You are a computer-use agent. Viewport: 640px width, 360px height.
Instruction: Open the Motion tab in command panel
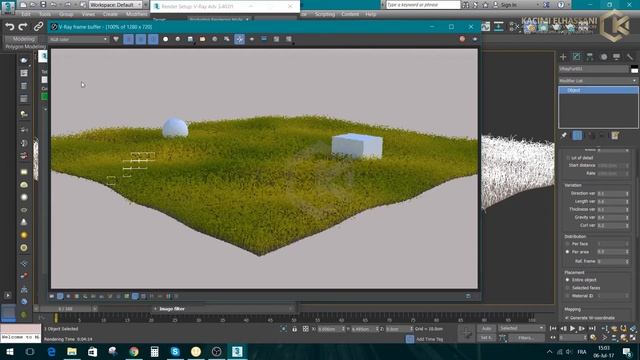coord(603,57)
